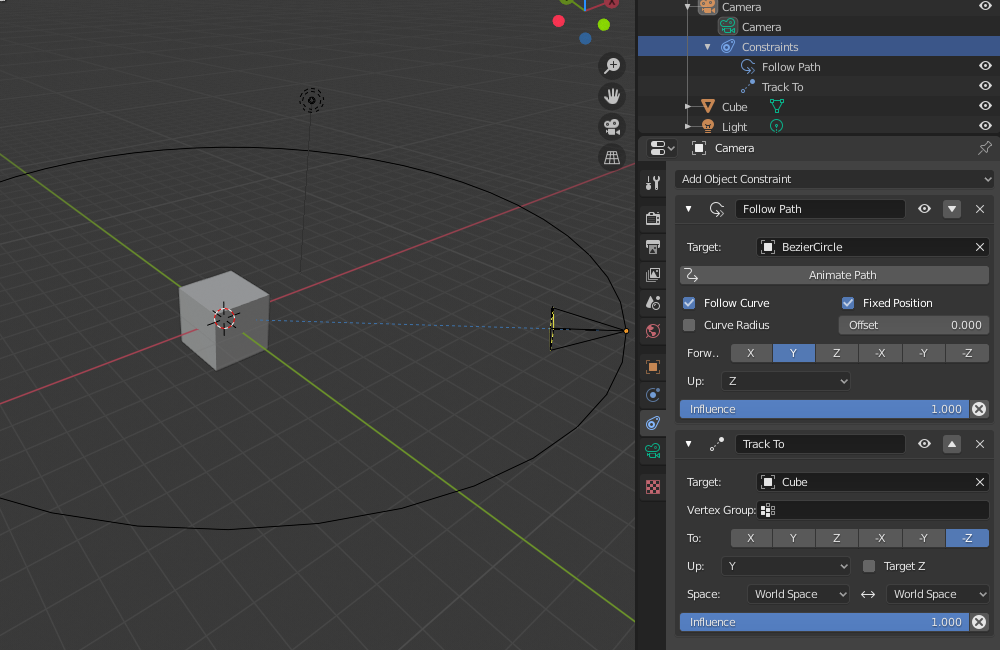Set Track To axis to -Y
1000x650 pixels.
(923, 538)
